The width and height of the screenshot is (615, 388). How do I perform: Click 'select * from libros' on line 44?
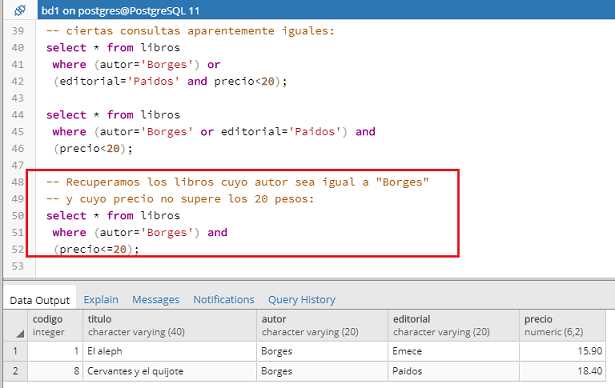click(113, 115)
